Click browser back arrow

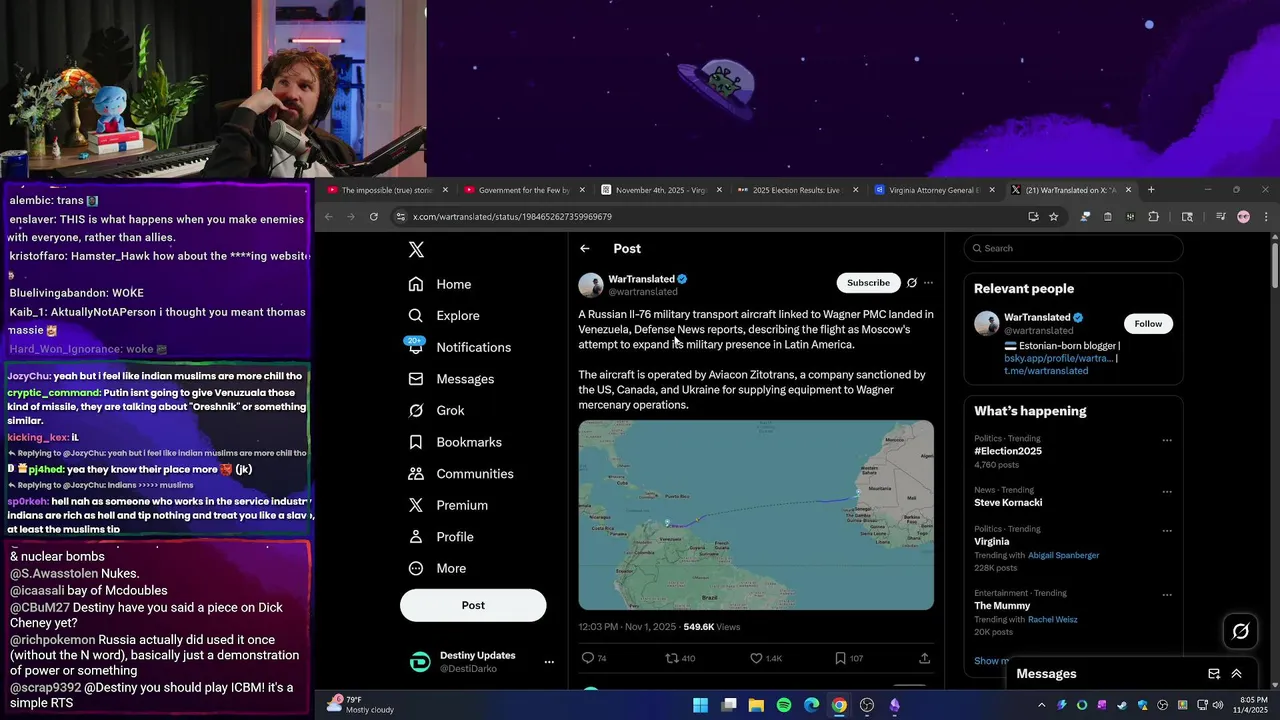(x=328, y=217)
